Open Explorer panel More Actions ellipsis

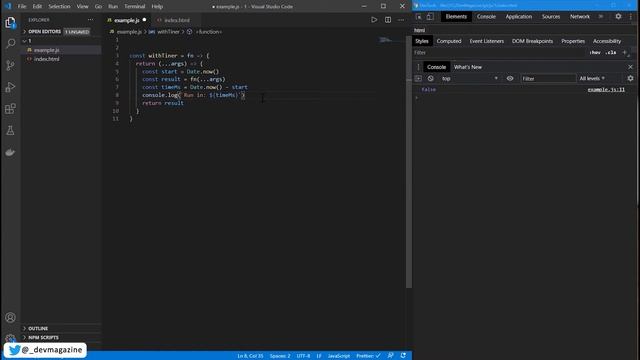90,20
